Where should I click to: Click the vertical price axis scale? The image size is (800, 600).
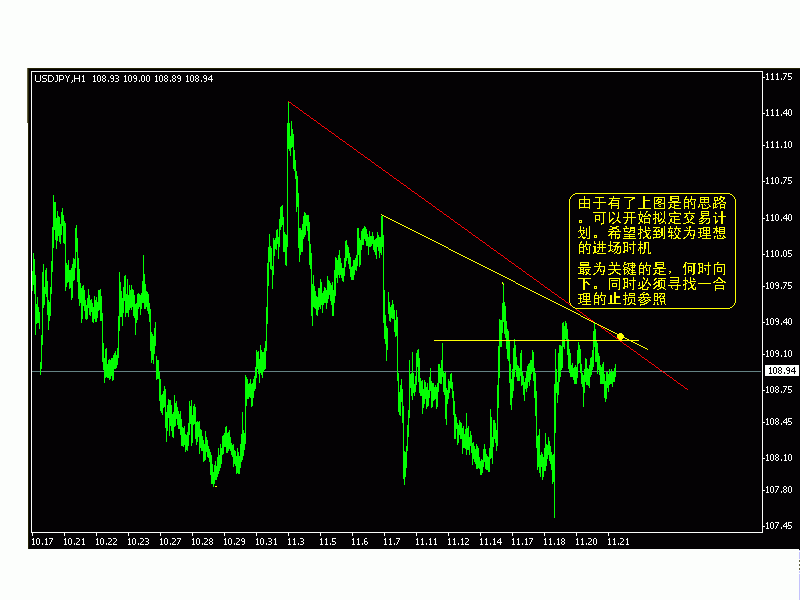778,300
